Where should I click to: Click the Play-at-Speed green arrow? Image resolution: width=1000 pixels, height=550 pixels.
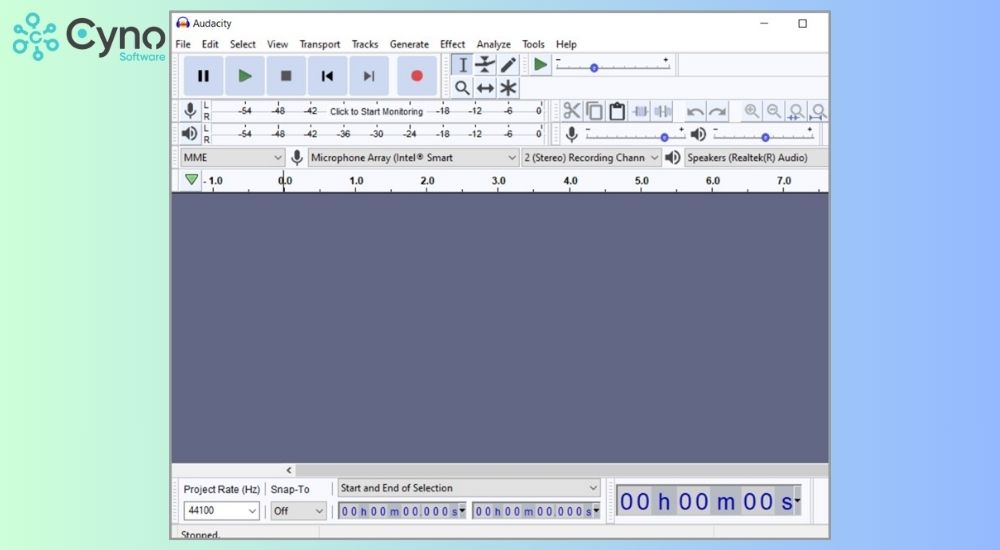tap(540, 64)
